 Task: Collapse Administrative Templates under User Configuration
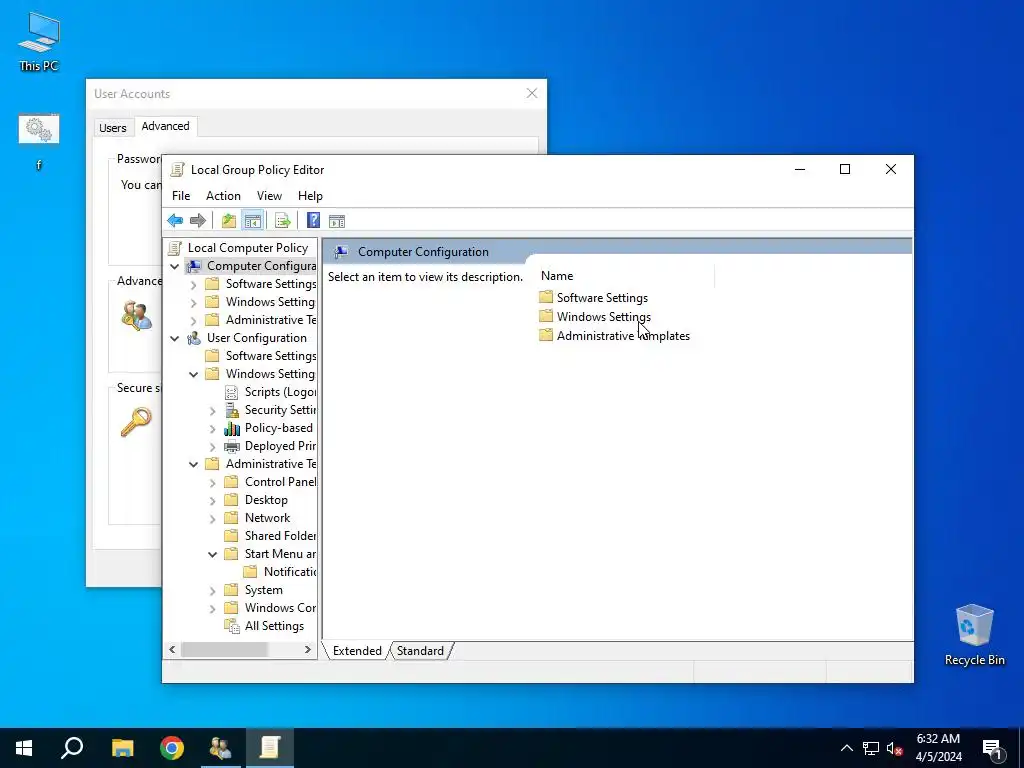click(x=193, y=464)
